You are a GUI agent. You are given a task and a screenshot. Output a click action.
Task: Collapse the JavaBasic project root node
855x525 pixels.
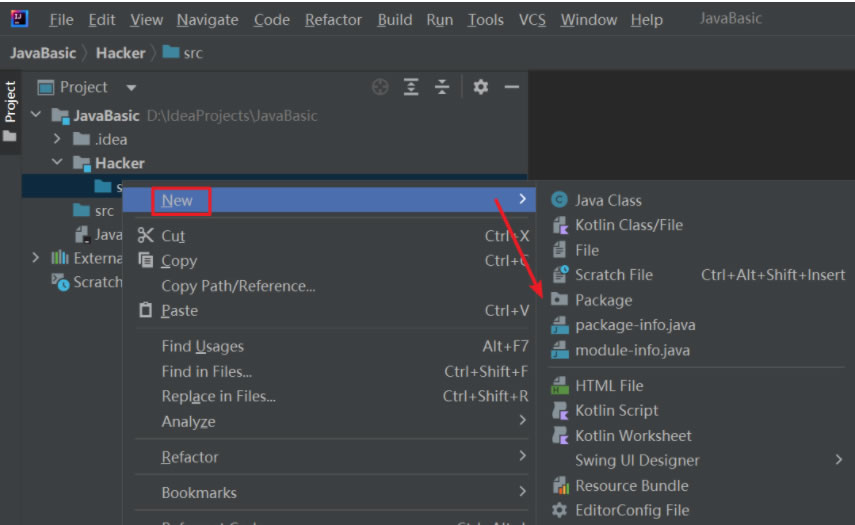(x=36, y=115)
